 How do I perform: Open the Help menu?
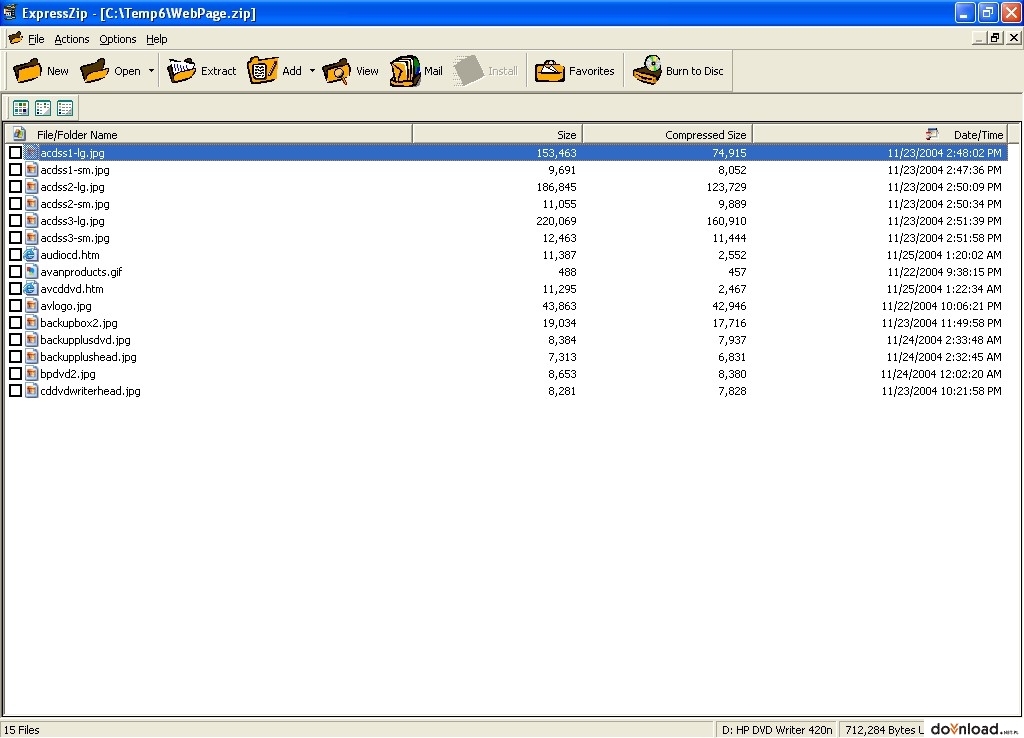pyautogui.click(x=157, y=39)
